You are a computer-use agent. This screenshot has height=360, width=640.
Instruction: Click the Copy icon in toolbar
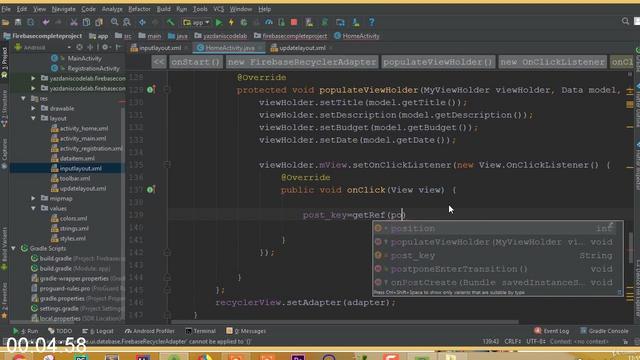(x=86, y=22)
